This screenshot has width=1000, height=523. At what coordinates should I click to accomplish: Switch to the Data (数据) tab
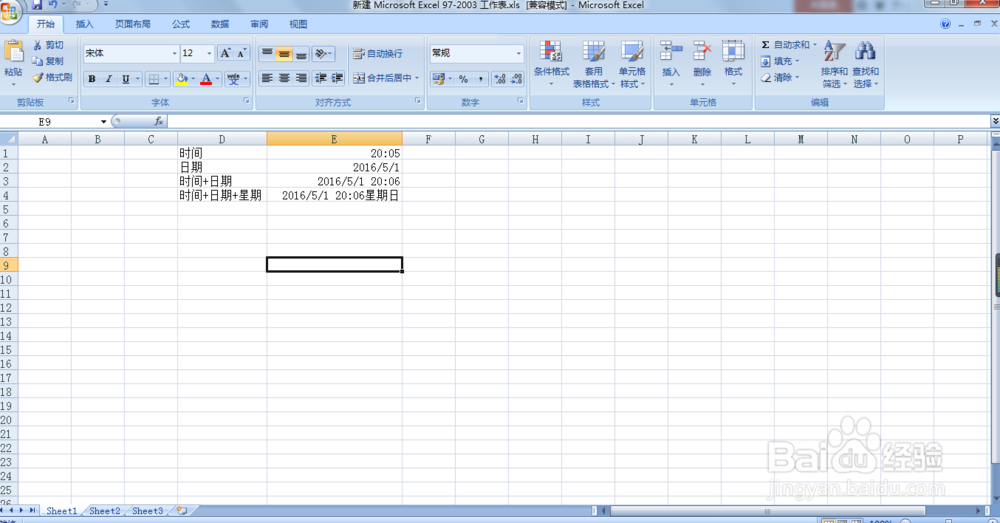pyautogui.click(x=220, y=24)
